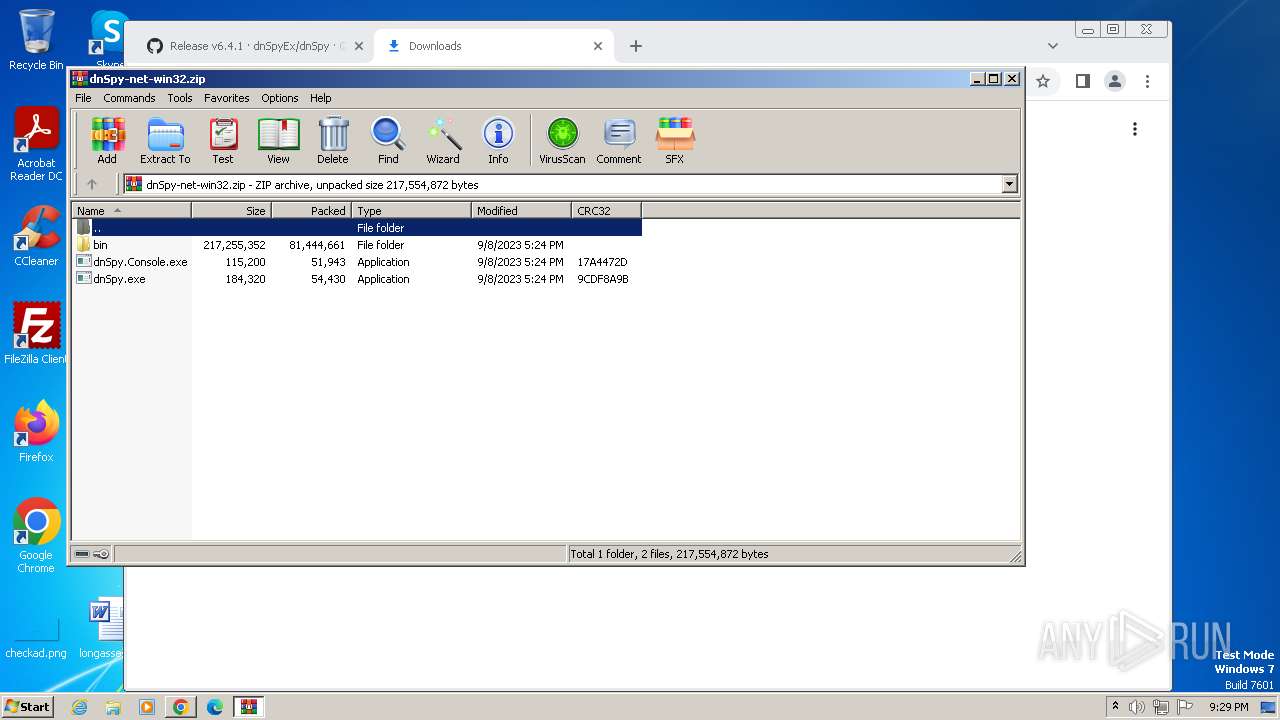Sort by Packed column header

tap(312, 211)
